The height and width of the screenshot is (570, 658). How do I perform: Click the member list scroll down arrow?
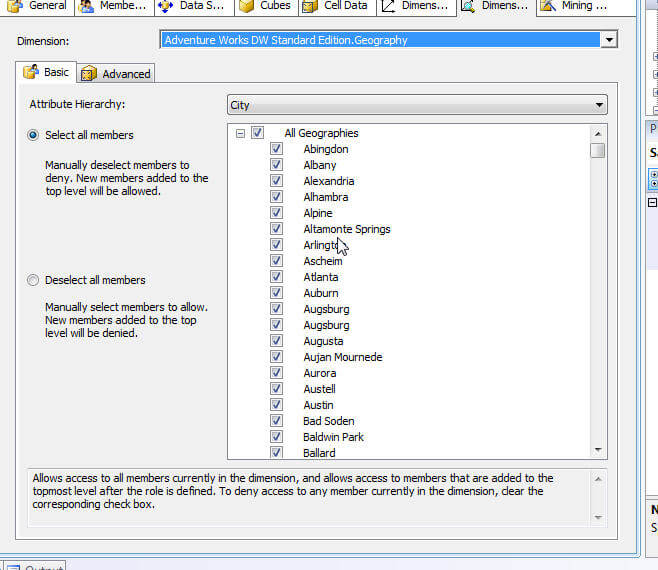tap(598, 451)
